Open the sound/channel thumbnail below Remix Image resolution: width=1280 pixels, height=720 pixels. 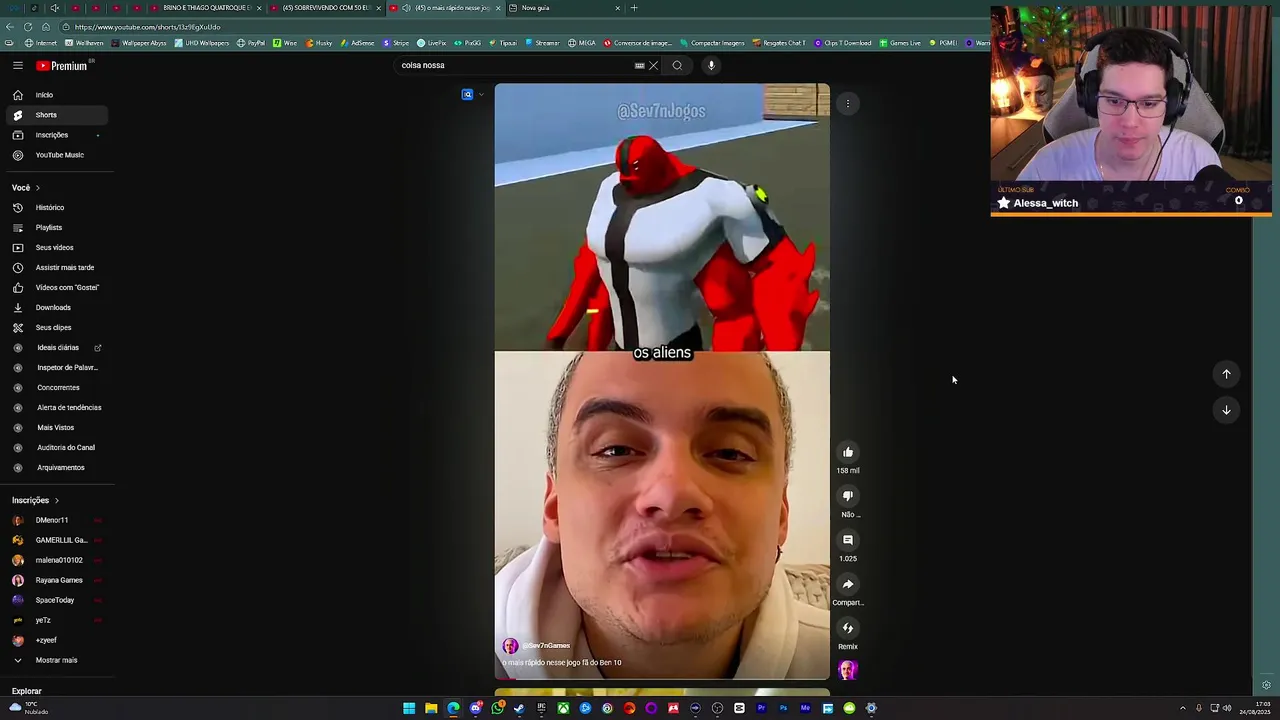tap(848, 670)
